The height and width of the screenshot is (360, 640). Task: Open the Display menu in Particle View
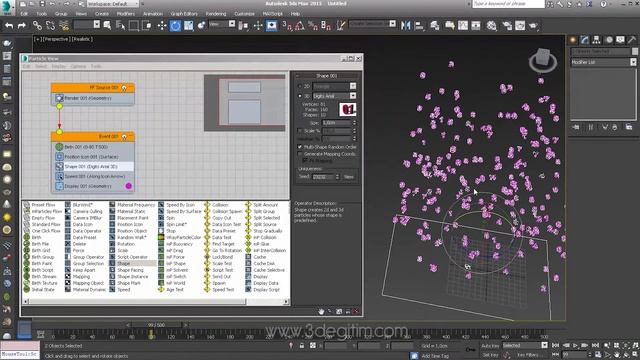point(58,66)
